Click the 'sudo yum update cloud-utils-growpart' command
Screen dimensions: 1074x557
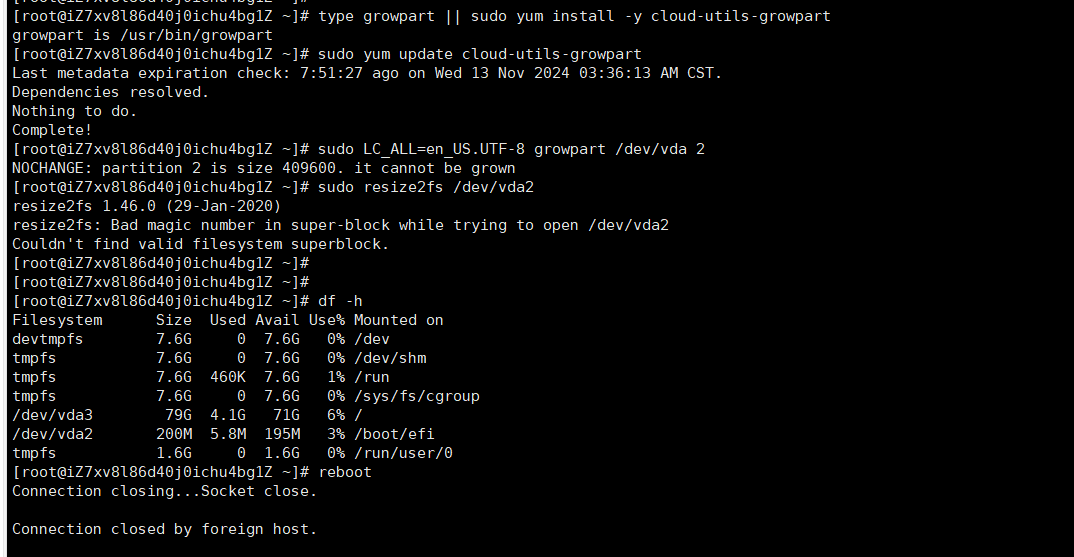click(x=479, y=54)
